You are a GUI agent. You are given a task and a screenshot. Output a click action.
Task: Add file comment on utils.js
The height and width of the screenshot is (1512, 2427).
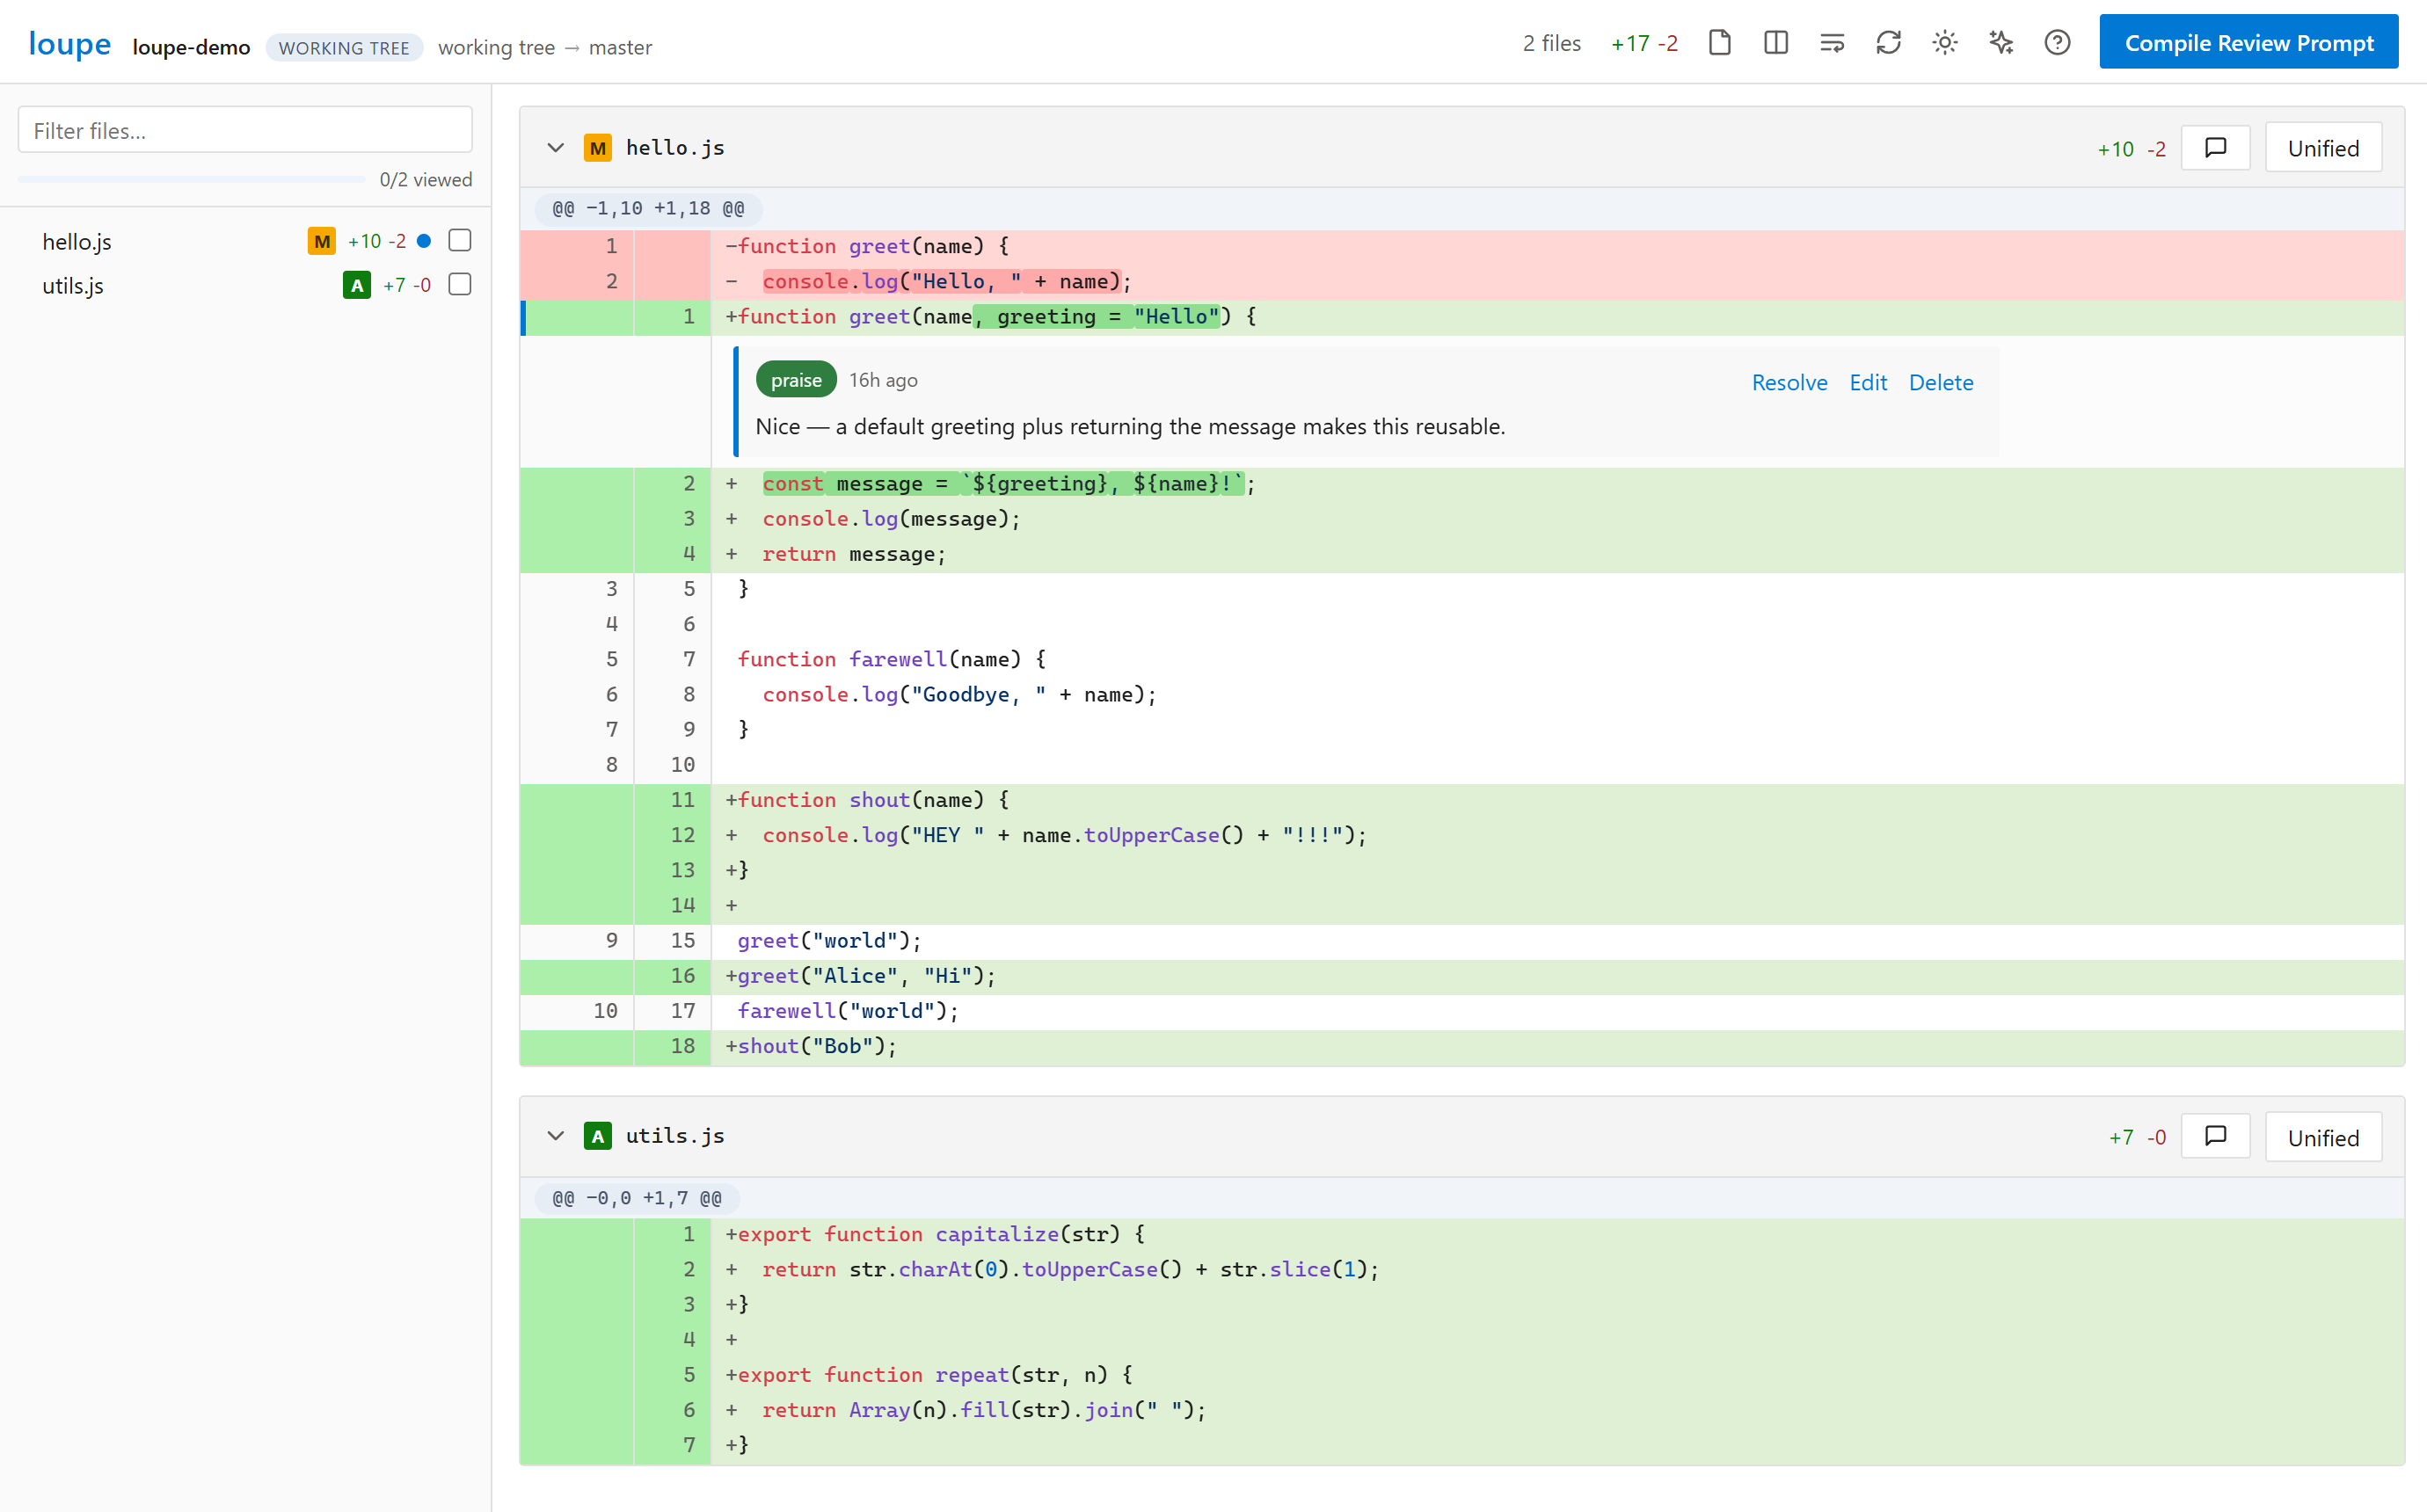(x=2215, y=1136)
